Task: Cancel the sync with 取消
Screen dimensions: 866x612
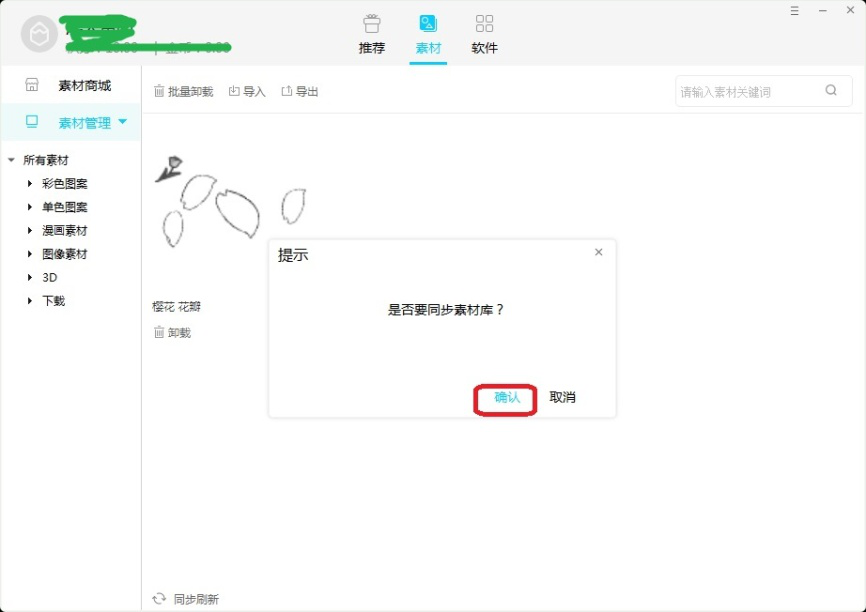Action: coord(562,397)
